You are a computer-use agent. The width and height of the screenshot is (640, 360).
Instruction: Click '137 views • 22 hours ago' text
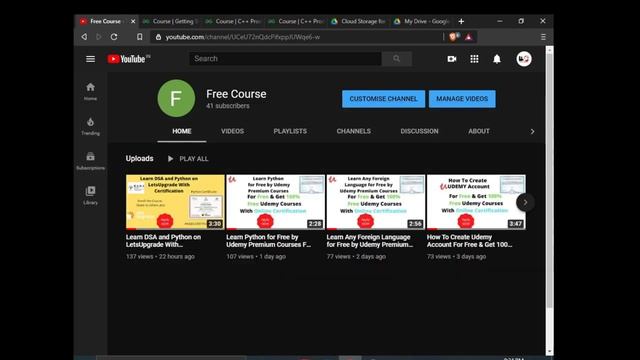point(160,257)
